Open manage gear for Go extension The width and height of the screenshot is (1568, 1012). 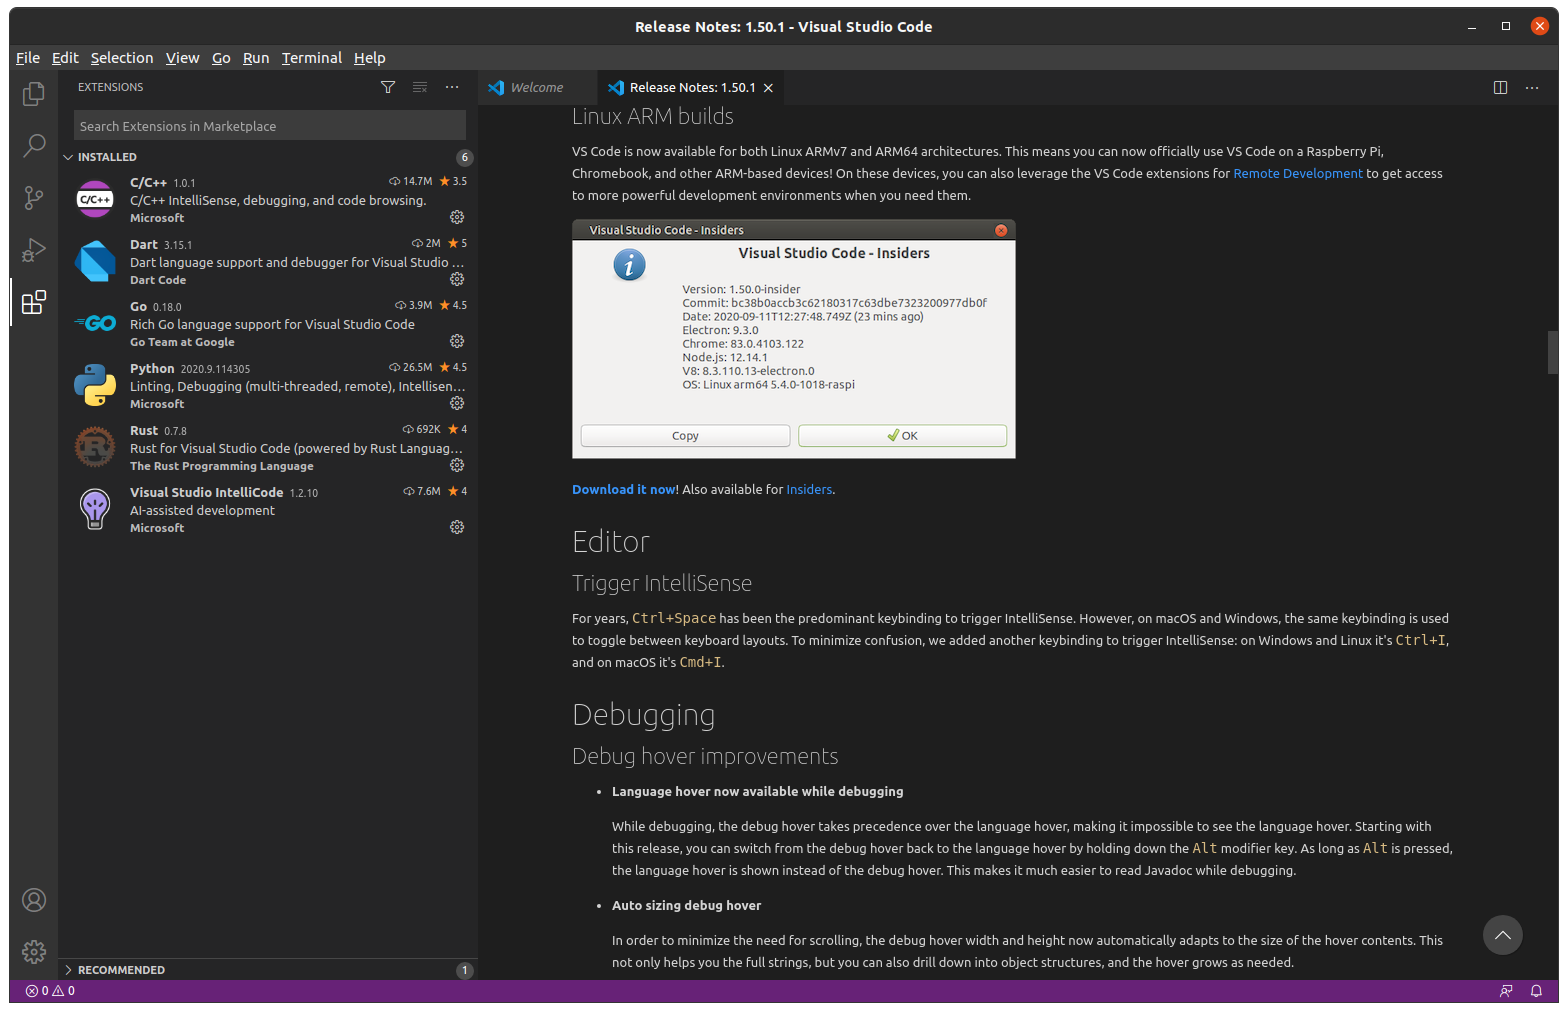click(x=457, y=341)
